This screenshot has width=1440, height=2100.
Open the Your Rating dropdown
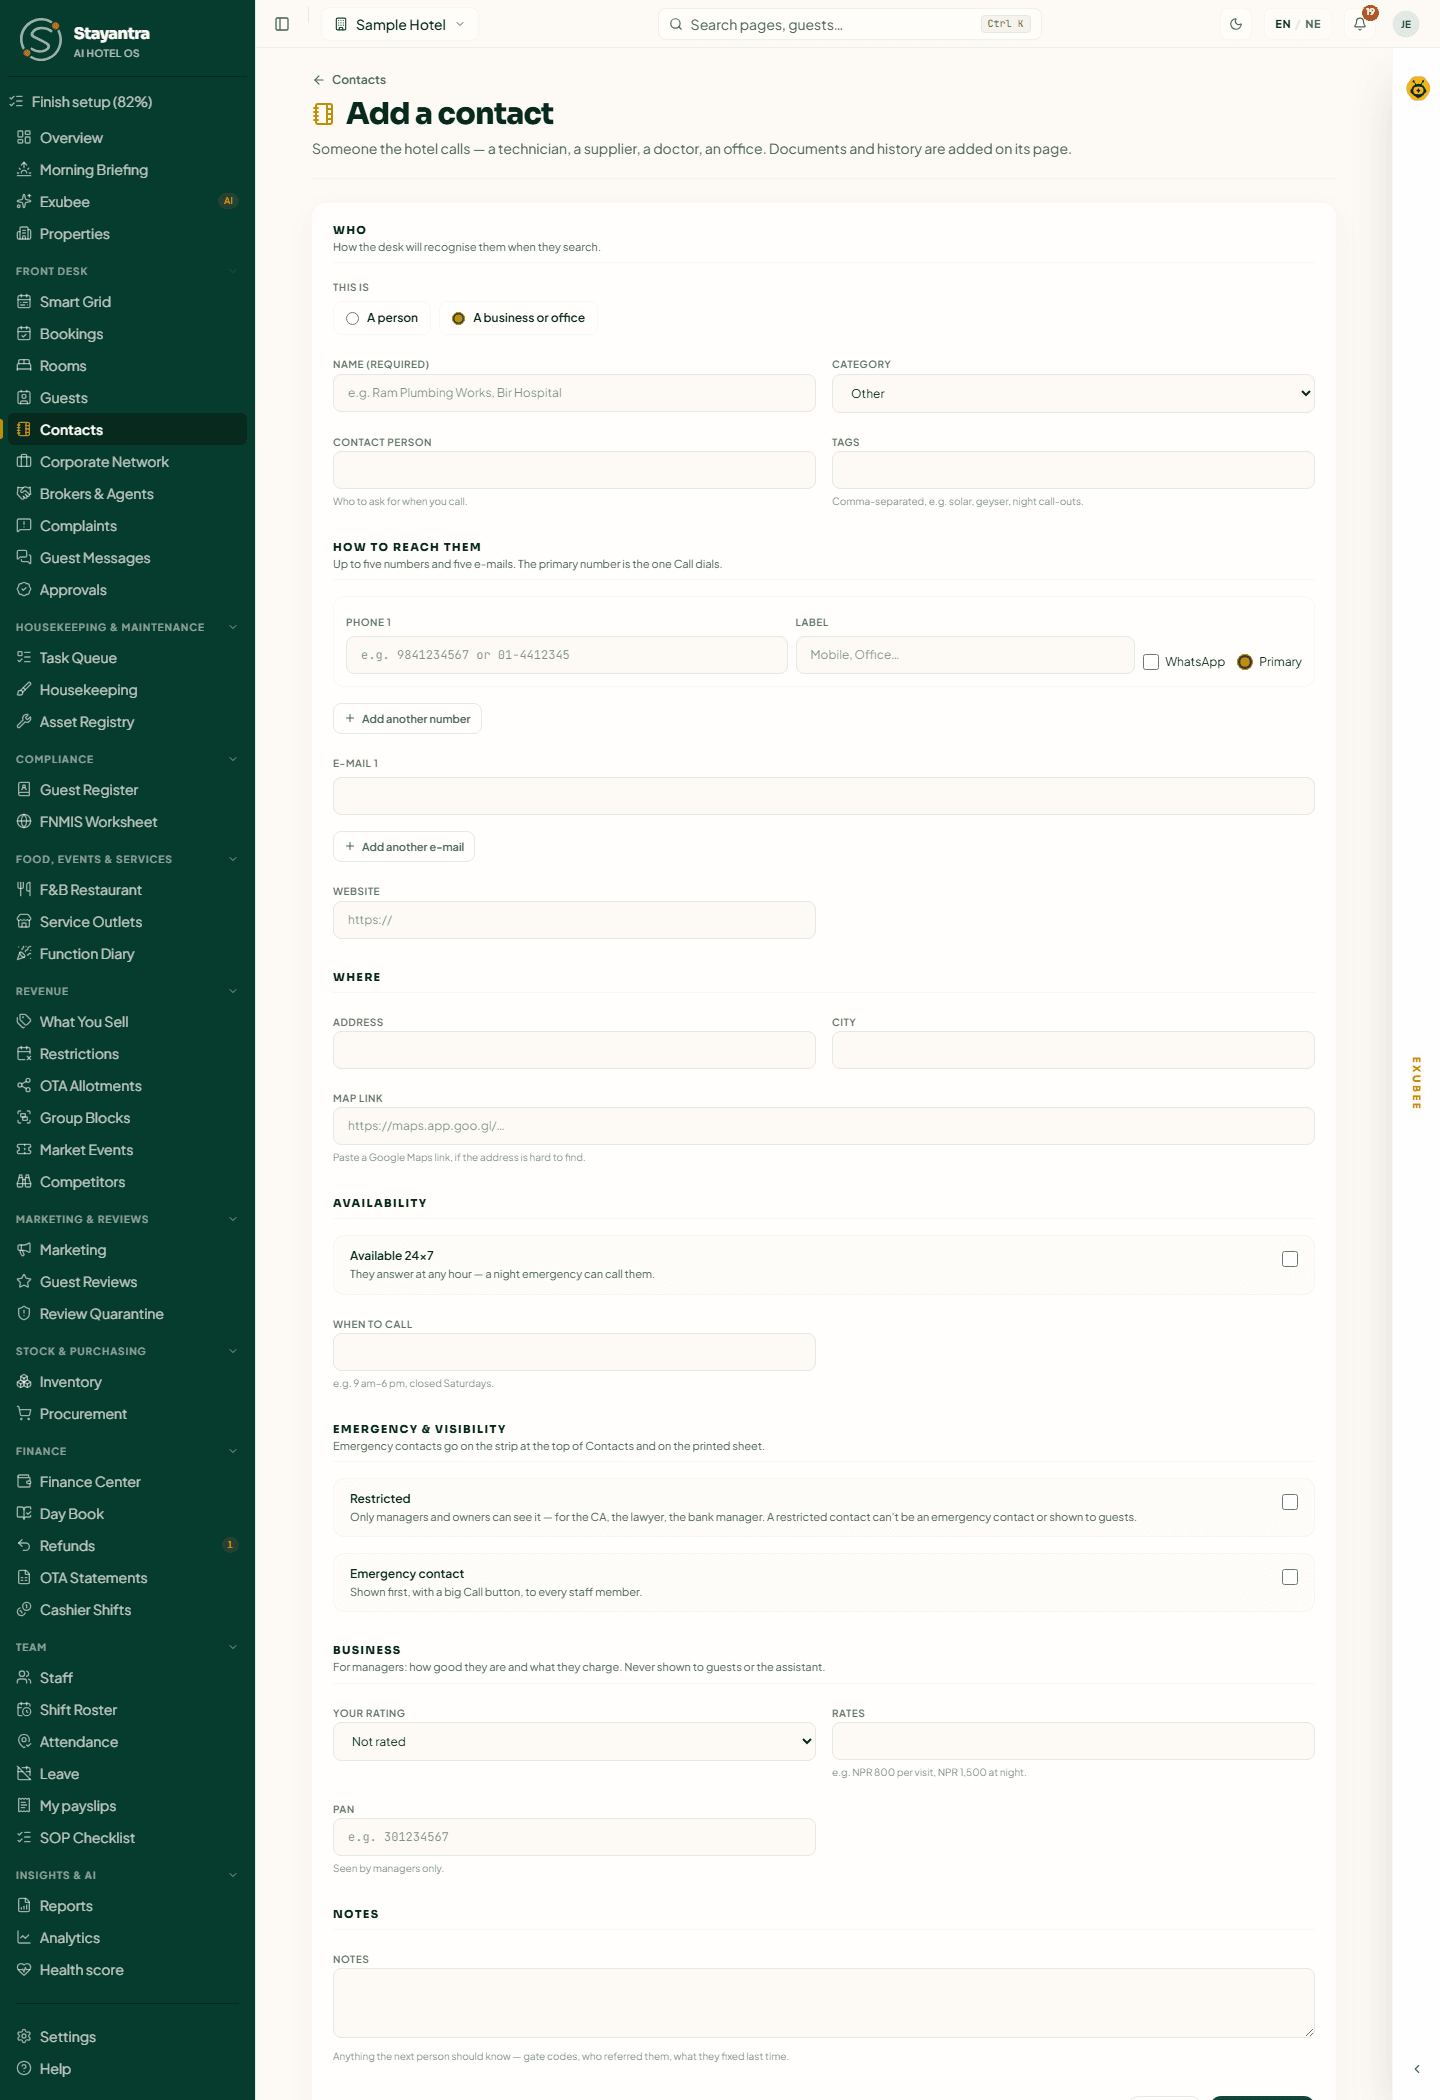574,1742
